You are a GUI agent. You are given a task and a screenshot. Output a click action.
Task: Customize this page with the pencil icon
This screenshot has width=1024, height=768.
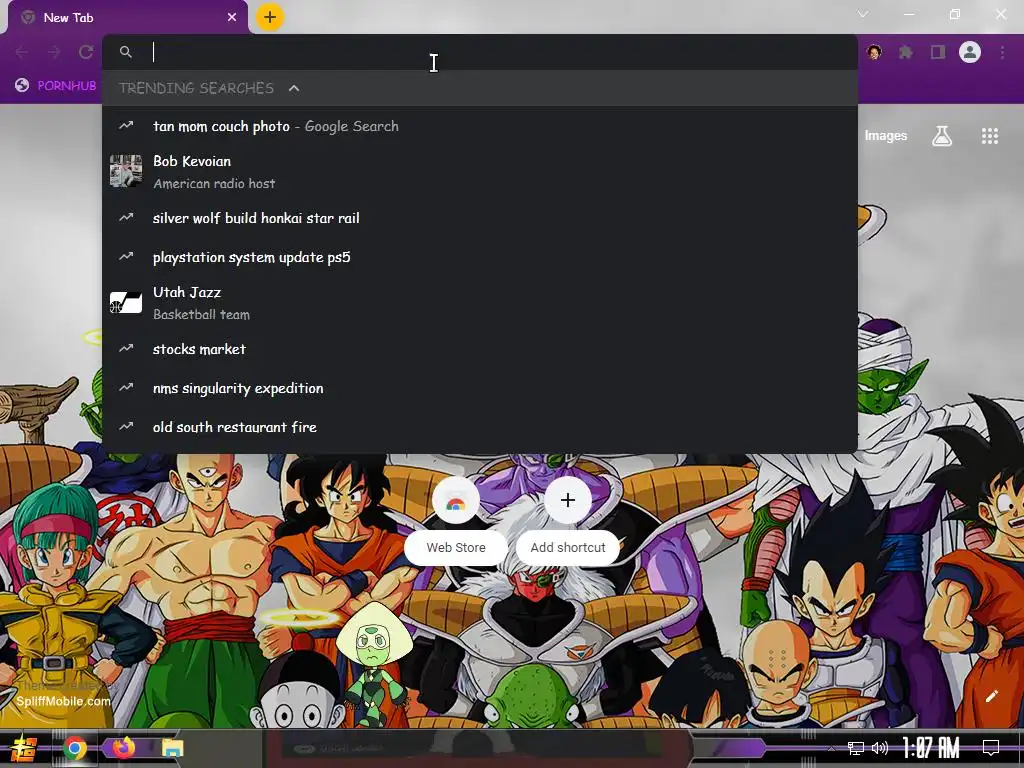point(991,696)
